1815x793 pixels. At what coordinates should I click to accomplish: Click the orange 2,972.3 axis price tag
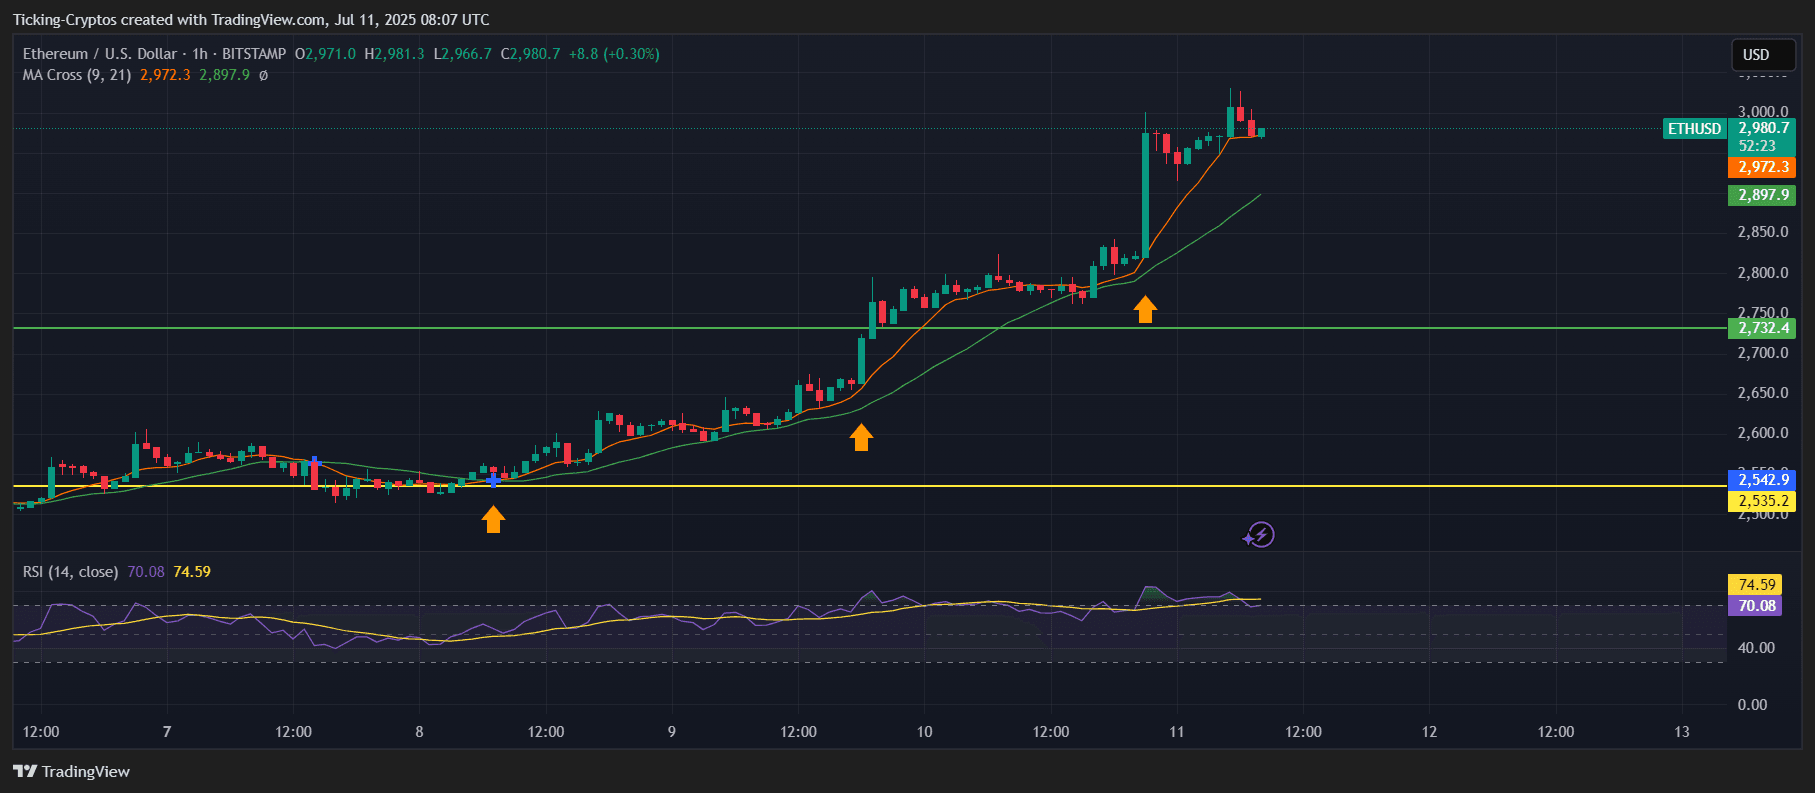coord(1762,167)
